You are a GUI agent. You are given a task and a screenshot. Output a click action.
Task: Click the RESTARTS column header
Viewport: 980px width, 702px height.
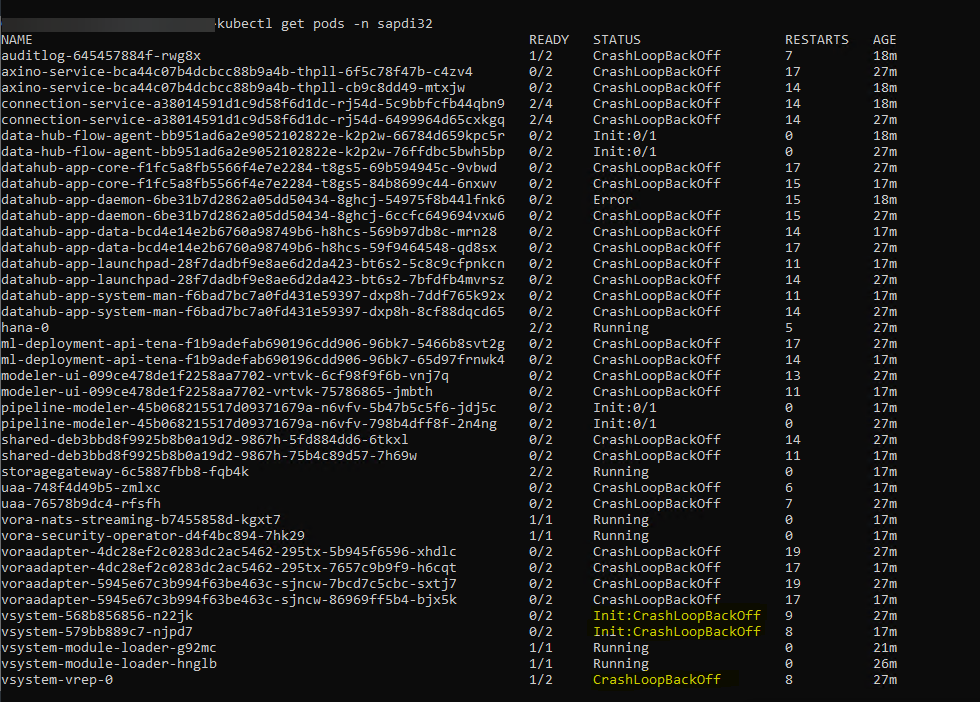point(817,39)
